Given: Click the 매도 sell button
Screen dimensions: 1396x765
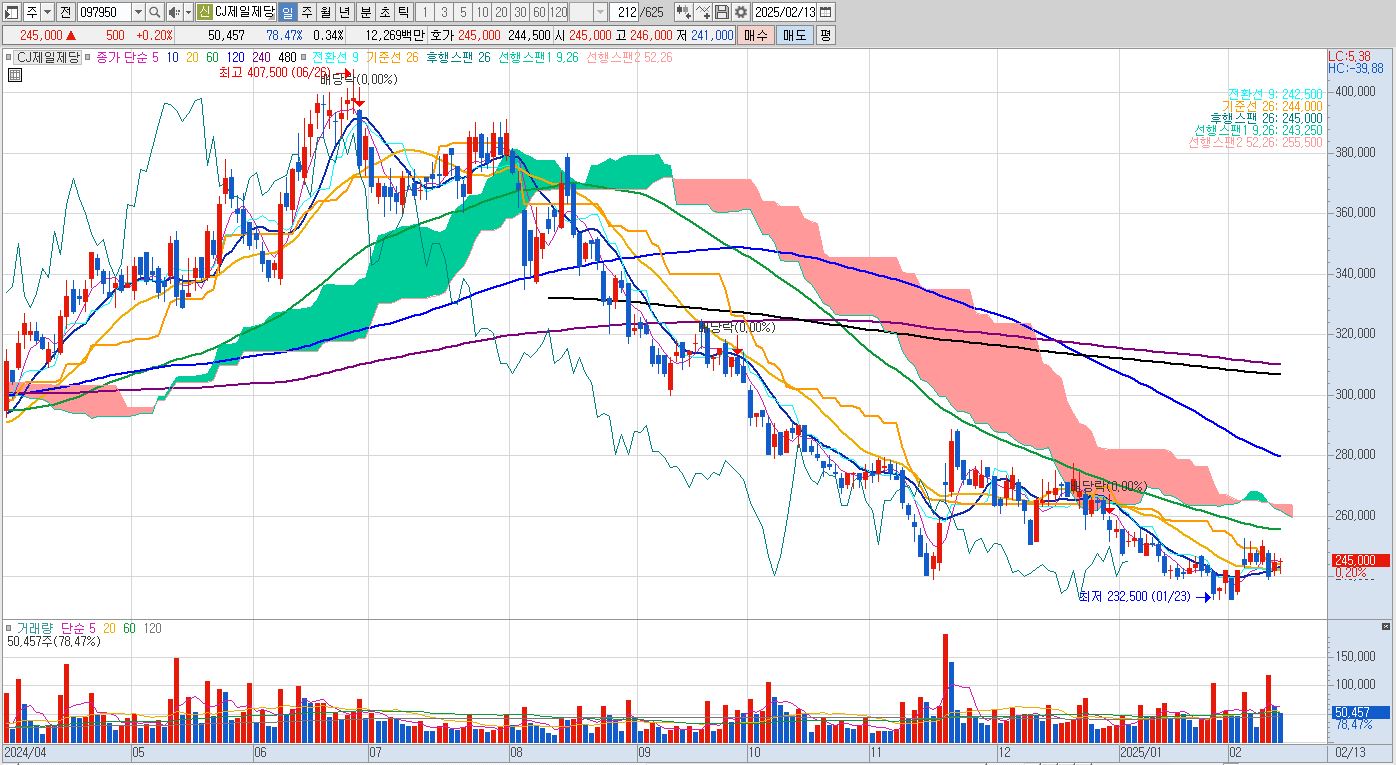Looking at the screenshot, I should [794, 35].
